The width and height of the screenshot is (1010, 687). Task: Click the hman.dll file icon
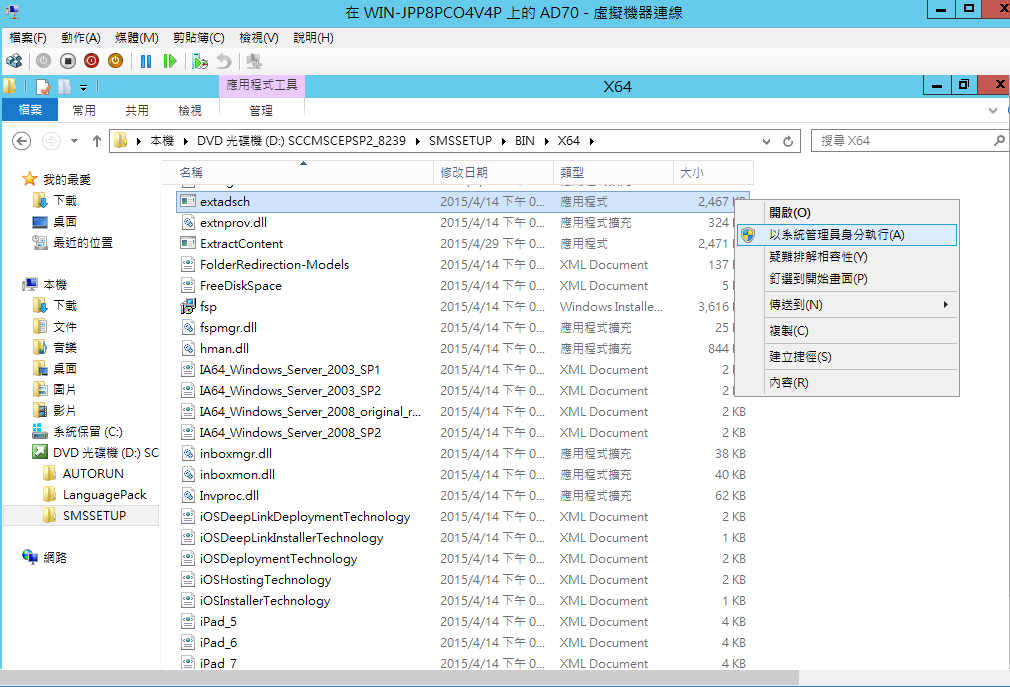[x=188, y=348]
